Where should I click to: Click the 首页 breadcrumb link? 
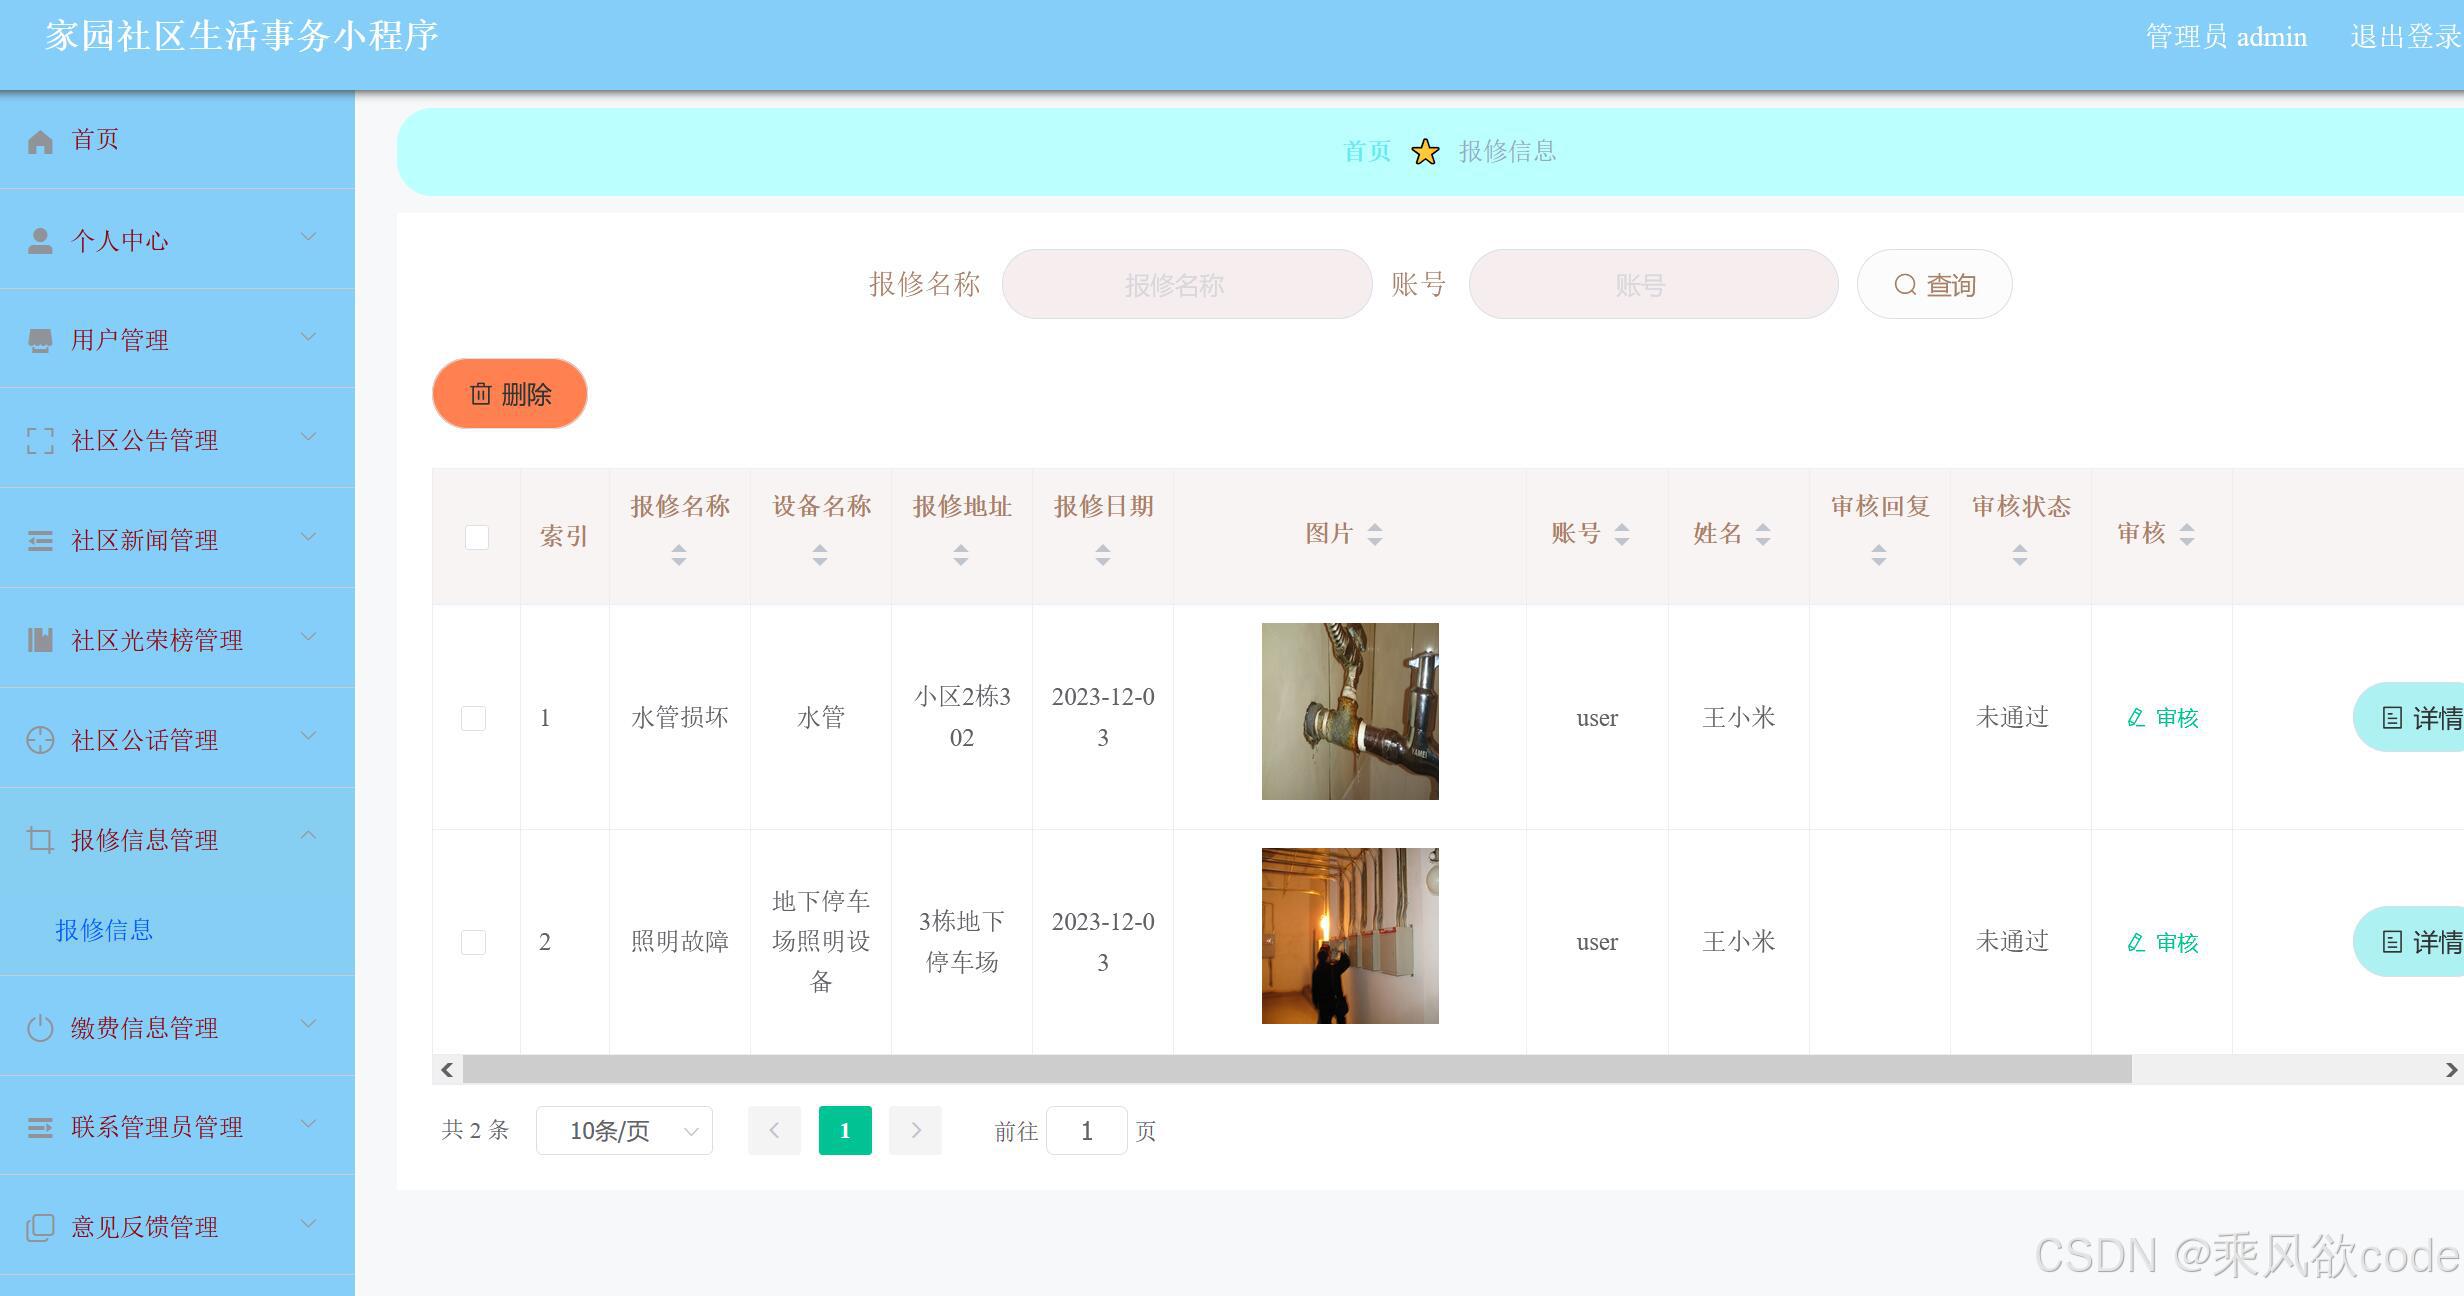(x=1366, y=151)
